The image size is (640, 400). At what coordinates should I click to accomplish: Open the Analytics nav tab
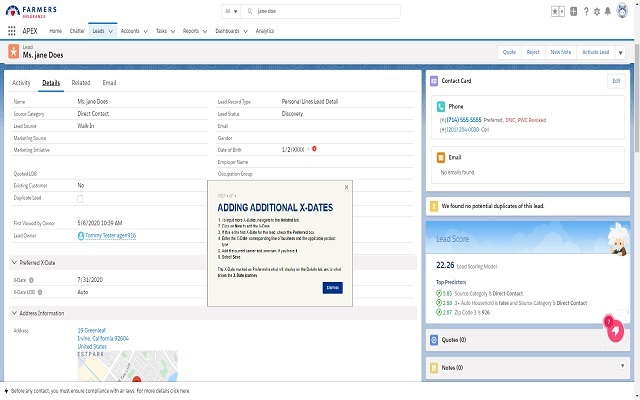pos(265,31)
